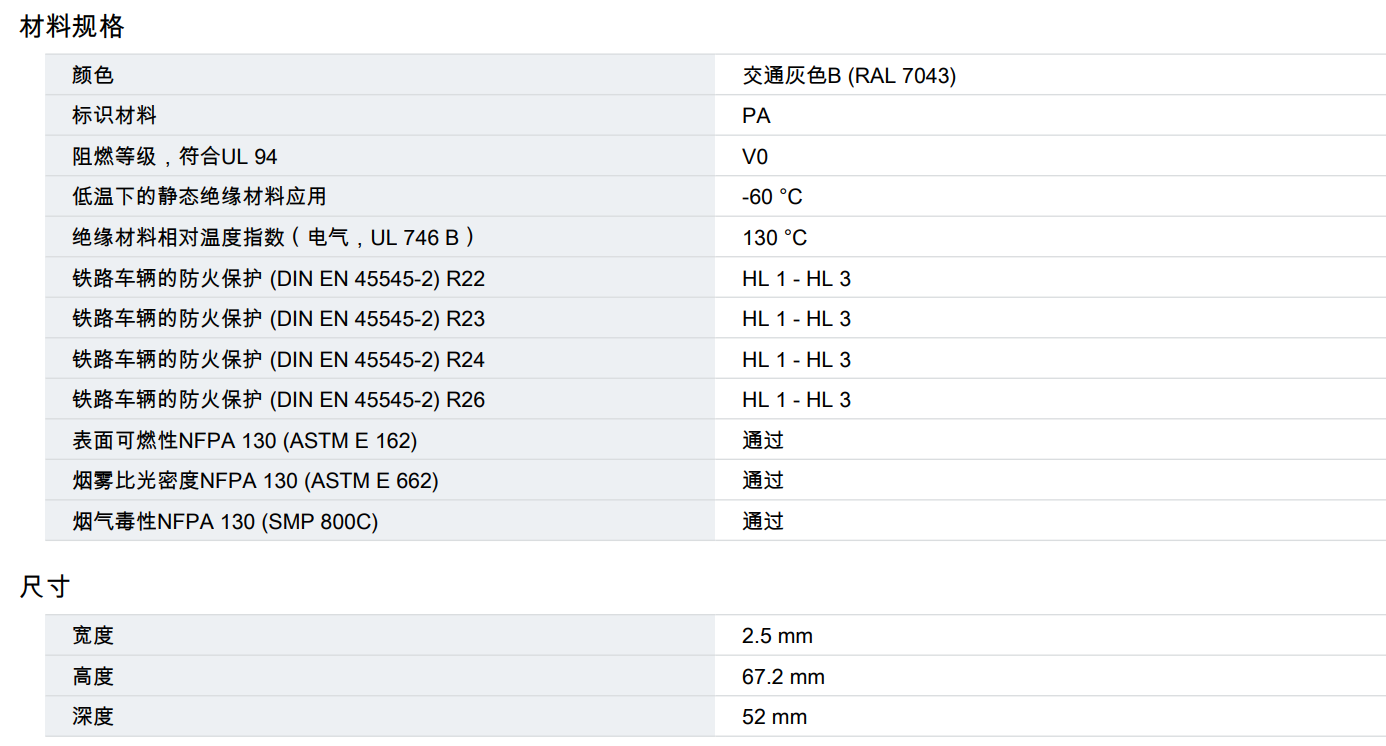Viewport: 1386px width, 746px height.
Task: Select the 颜色 row label
Action: click(x=93, y=75)
